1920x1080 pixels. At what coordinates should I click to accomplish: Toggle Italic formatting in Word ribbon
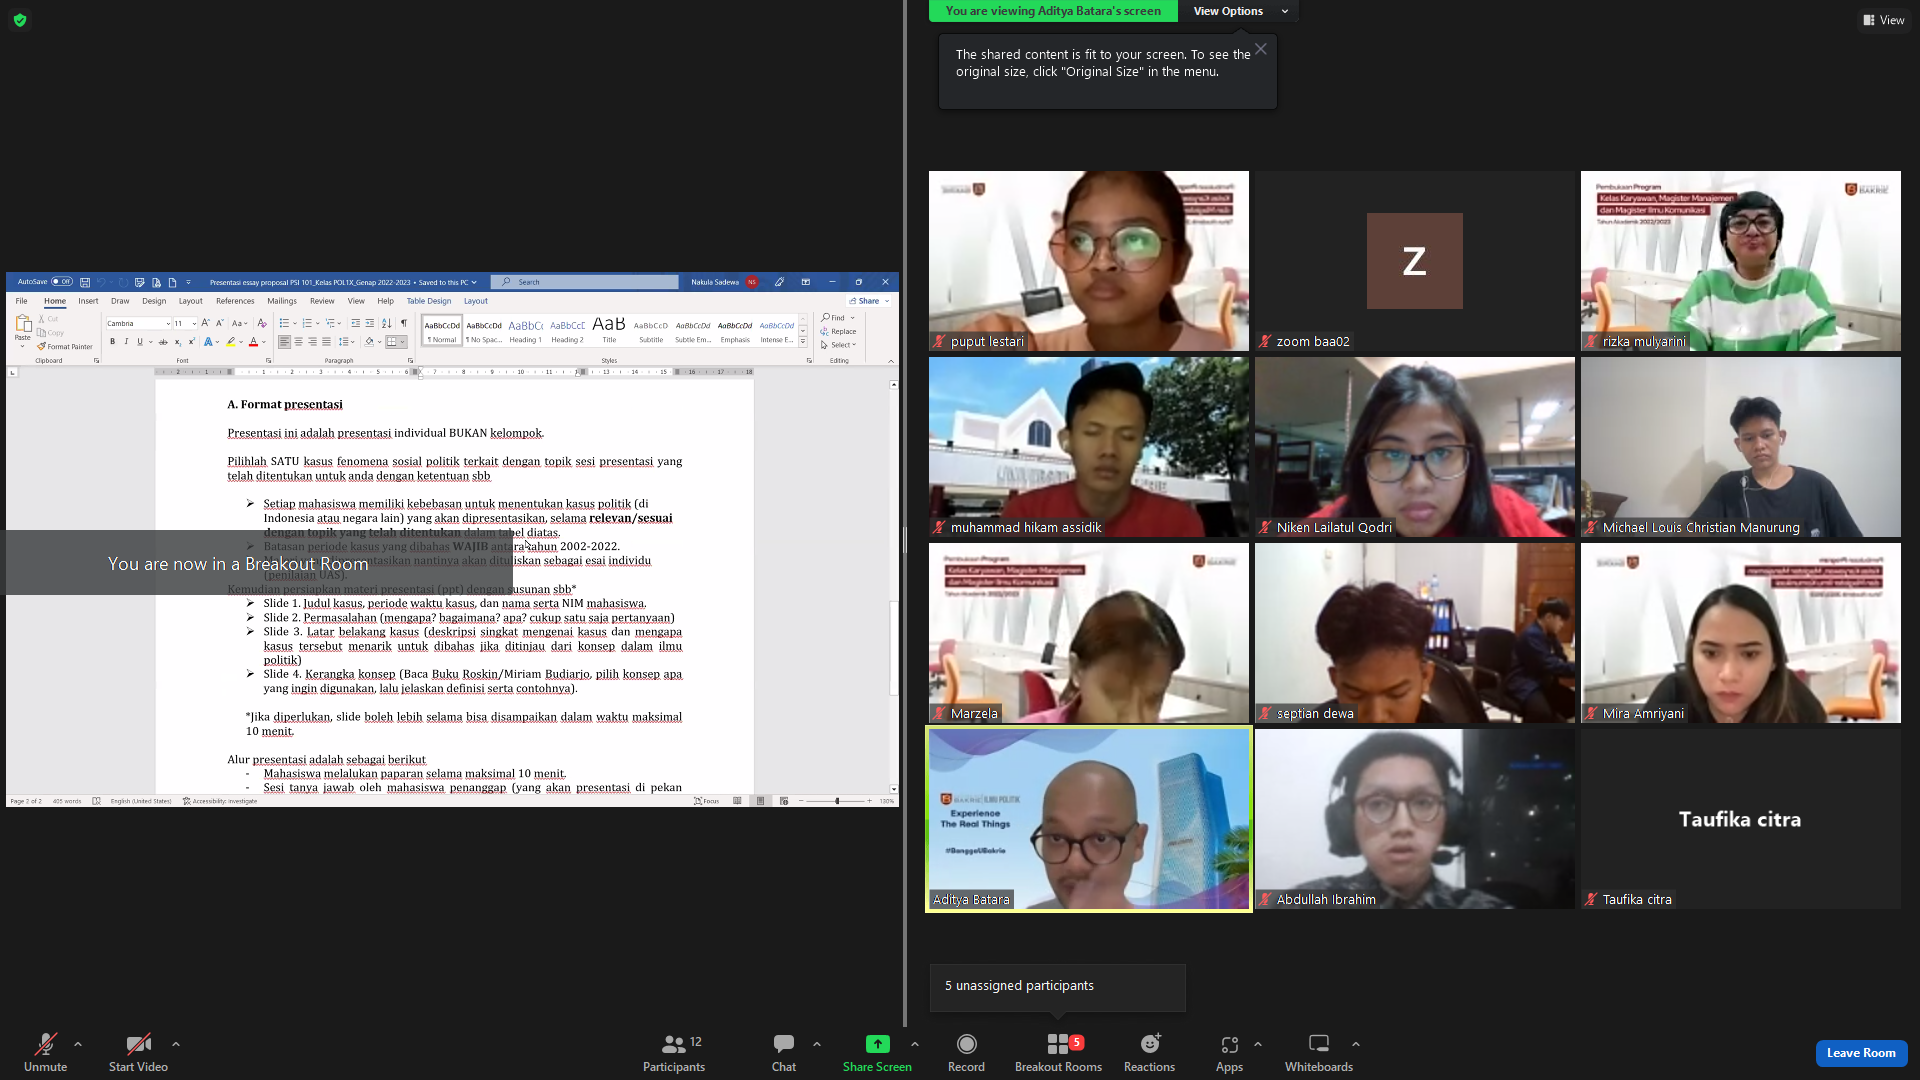coord(126,342)
